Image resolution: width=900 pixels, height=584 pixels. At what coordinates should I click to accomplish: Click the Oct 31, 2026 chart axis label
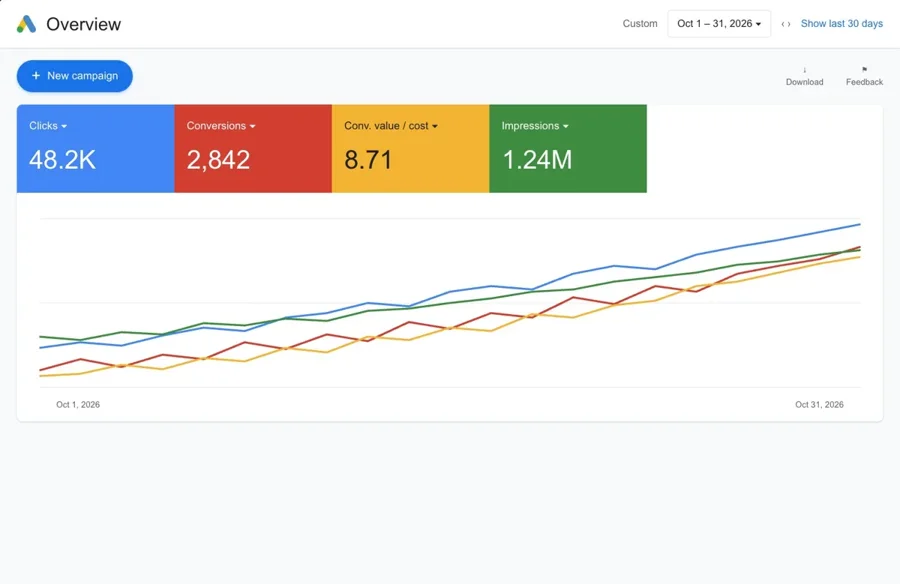point(819,404)
